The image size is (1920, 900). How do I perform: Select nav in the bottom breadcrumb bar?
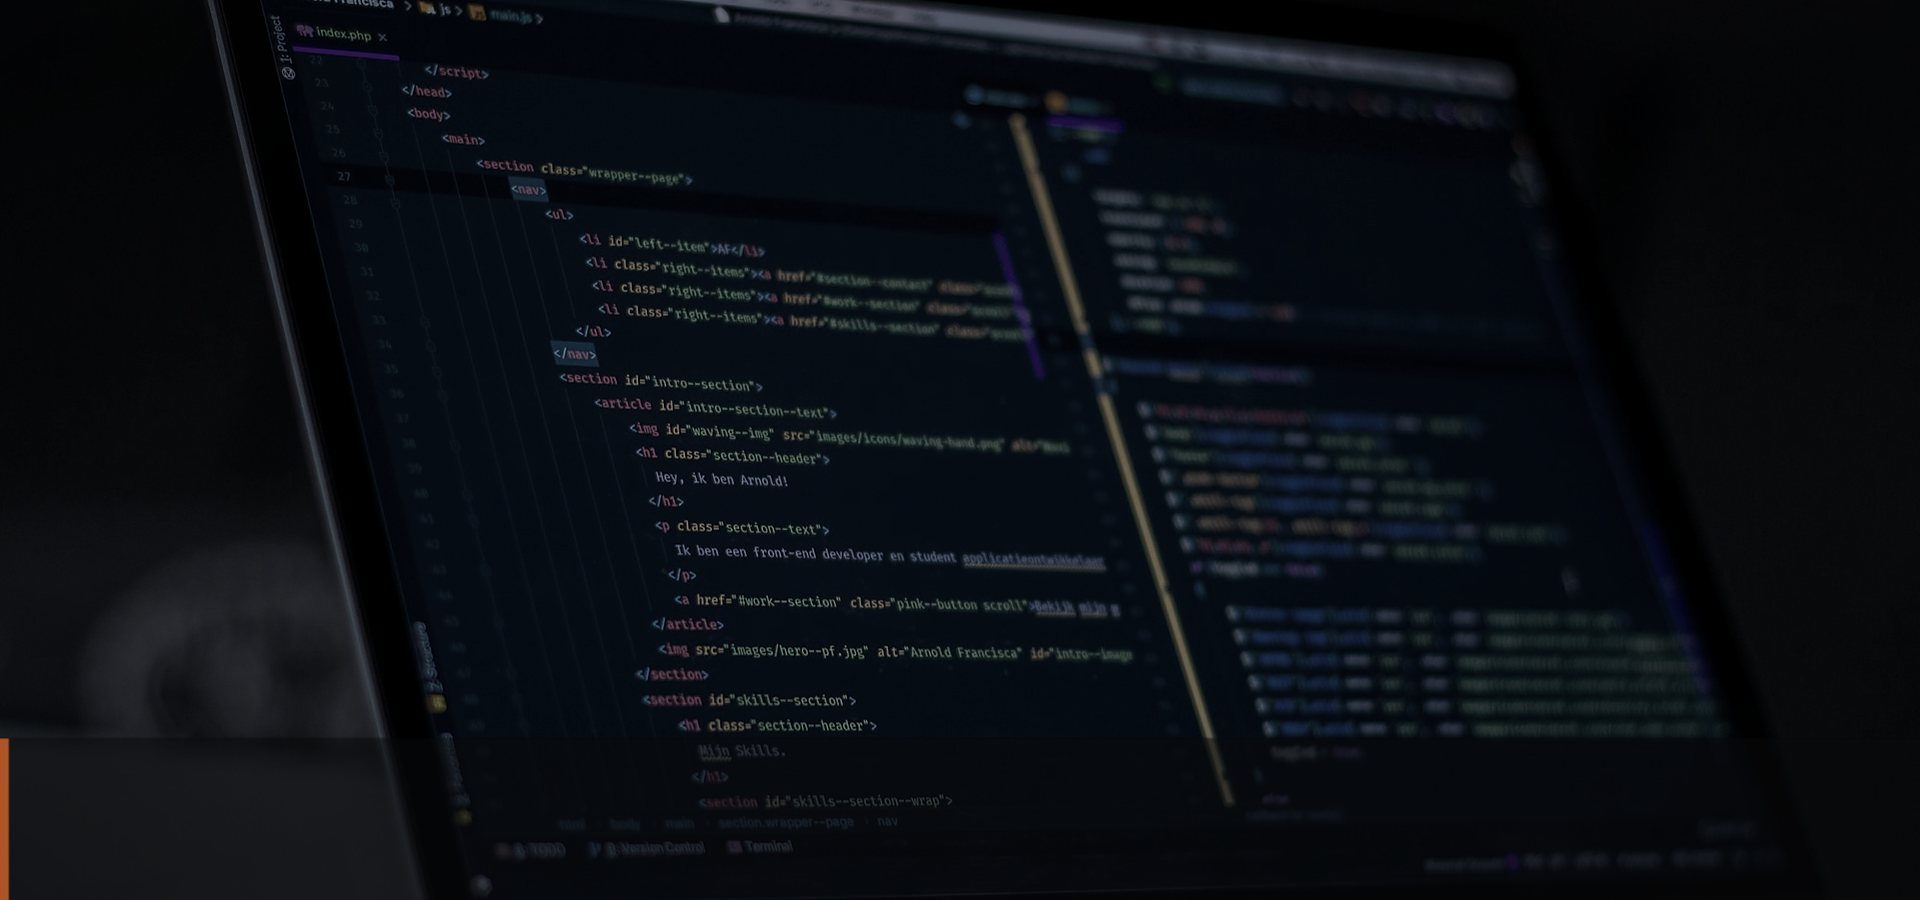887,821
